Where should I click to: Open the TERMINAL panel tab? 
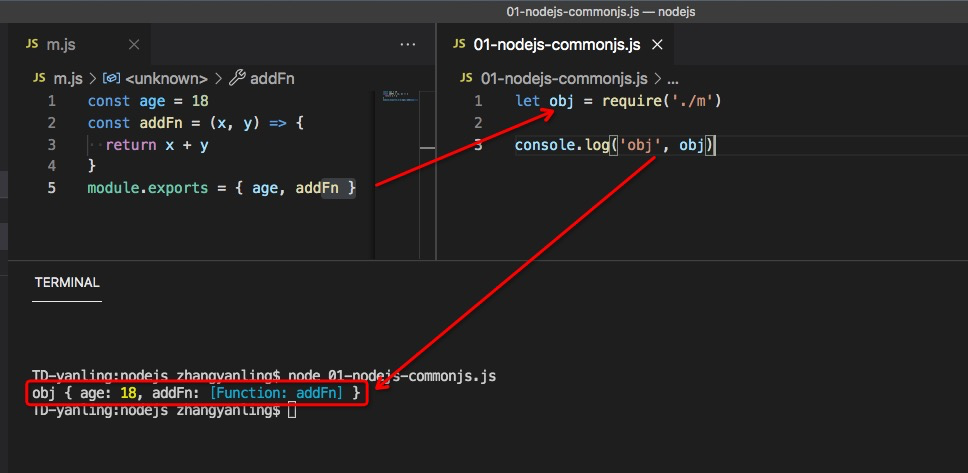pyautogui.click(x=67, y=283)
